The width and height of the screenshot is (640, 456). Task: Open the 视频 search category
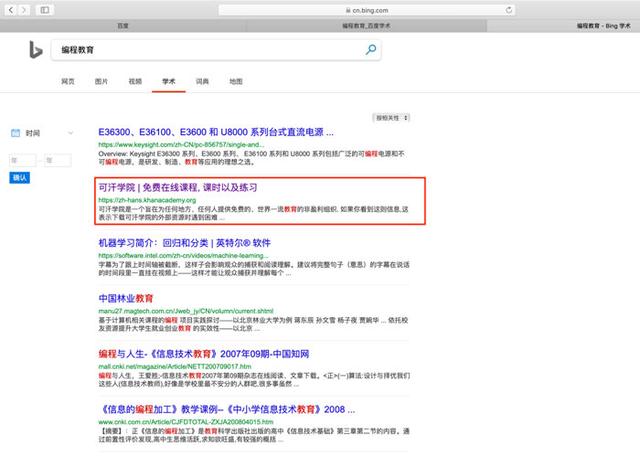[135, 81]
